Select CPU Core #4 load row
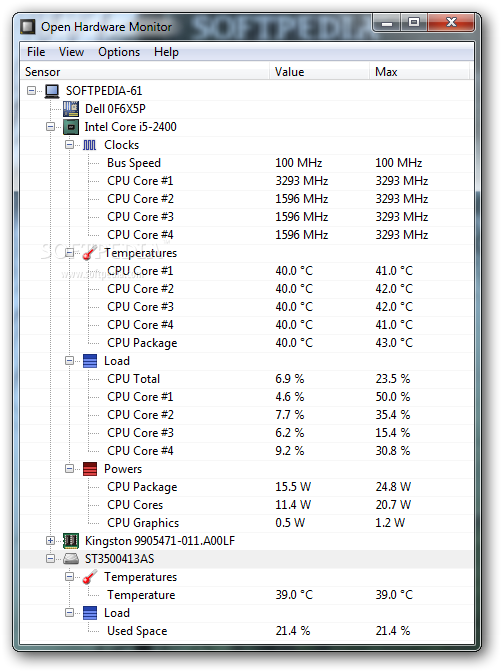Viewport: 502px width, 672px height. pyautogui.click(x=247, y=451)
